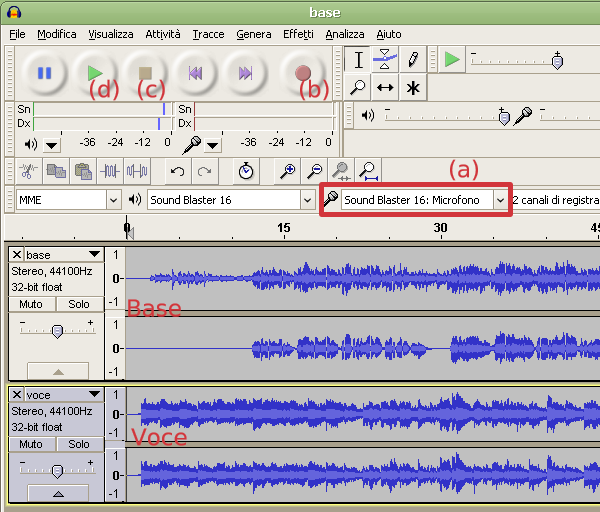Click the Pause playback button
The height and width of the screenshot is (512, 600).
pyautogui.click(x=44, y=73)
